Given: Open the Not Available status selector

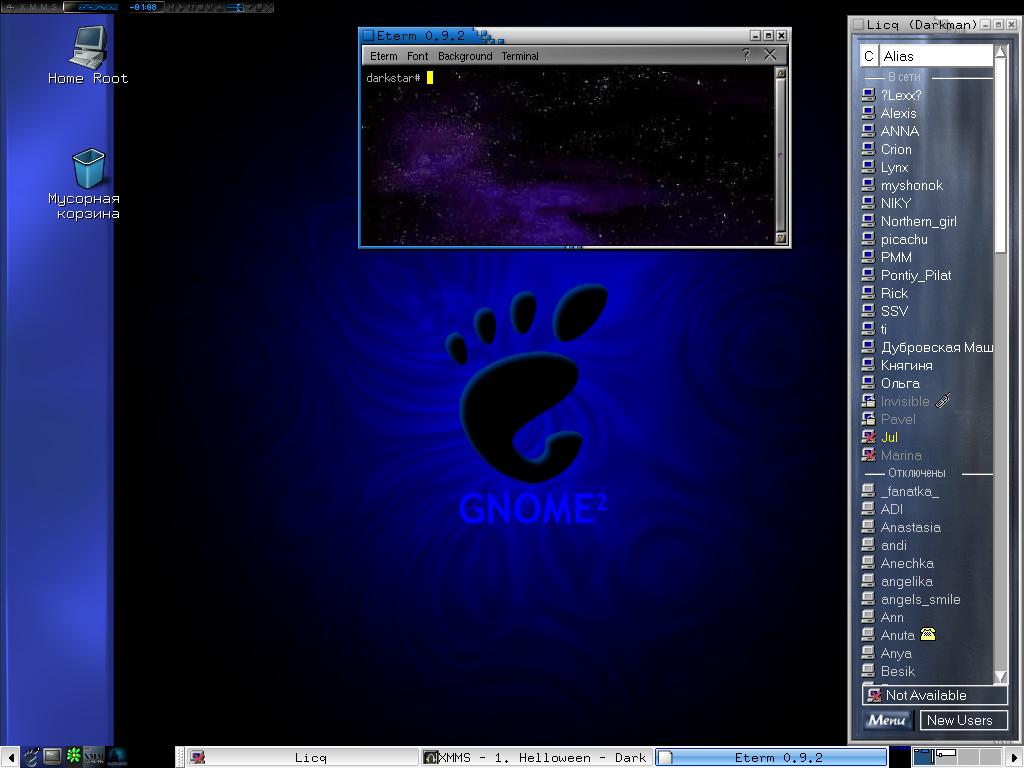Looking at the screenshot, I should point(935,696).
